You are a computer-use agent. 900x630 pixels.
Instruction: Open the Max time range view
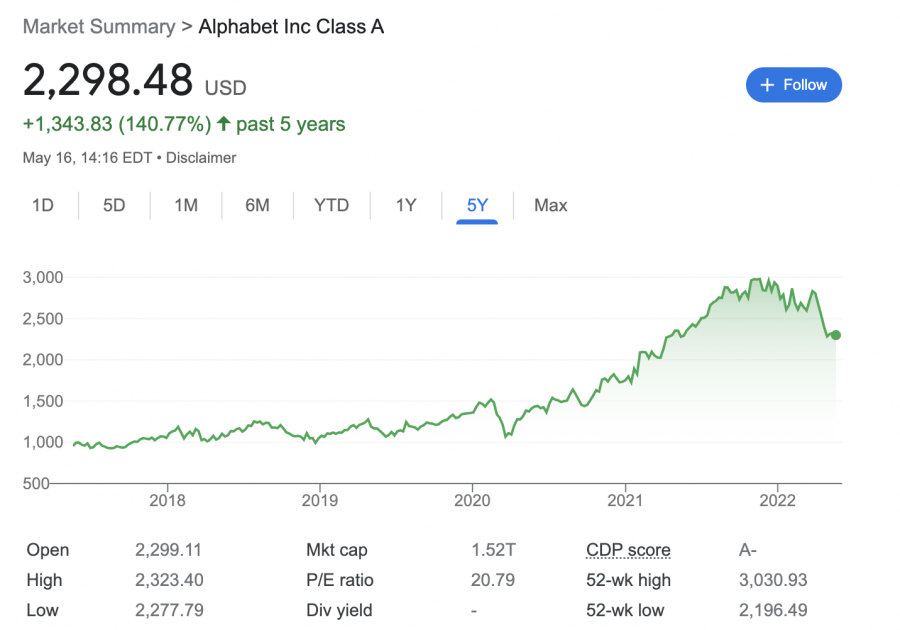click(x=550, y=205)
